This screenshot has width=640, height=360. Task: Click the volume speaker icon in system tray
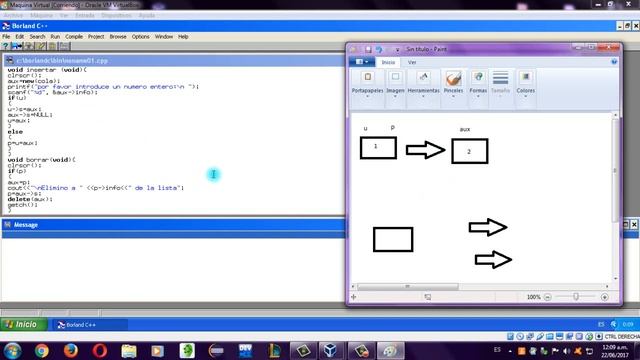tap(566, 351)
